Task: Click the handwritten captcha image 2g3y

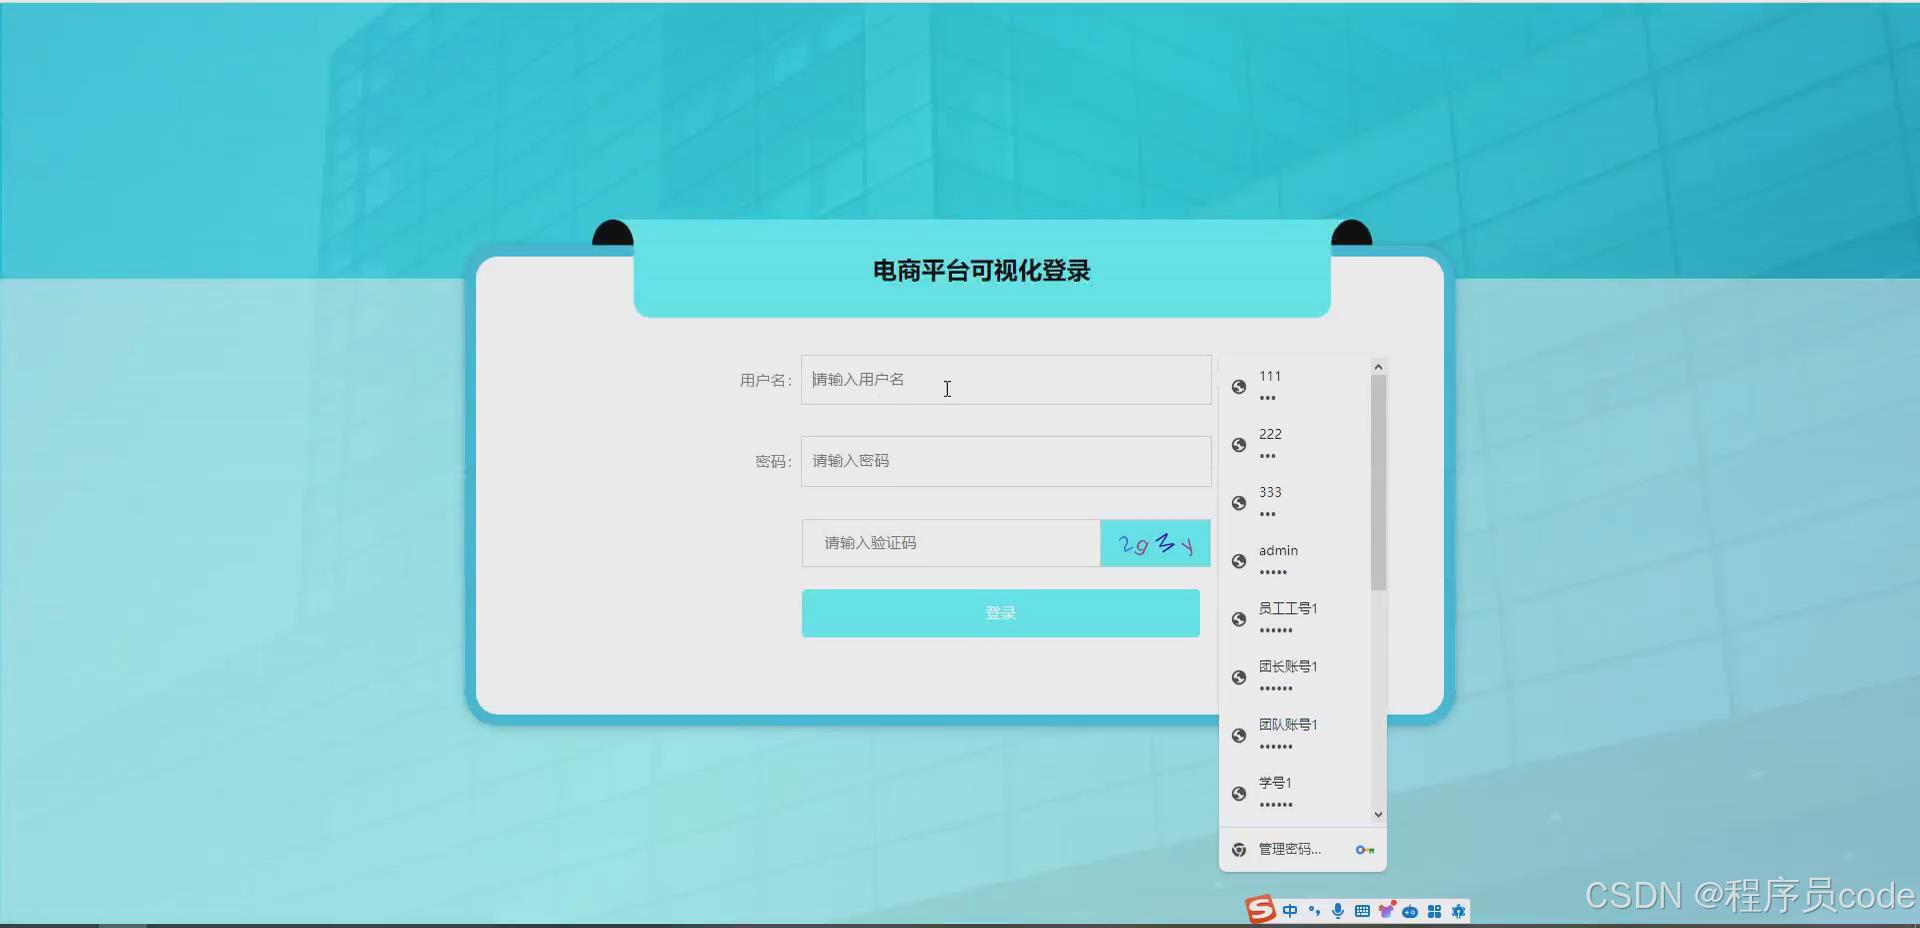Action: (1155, 543)
